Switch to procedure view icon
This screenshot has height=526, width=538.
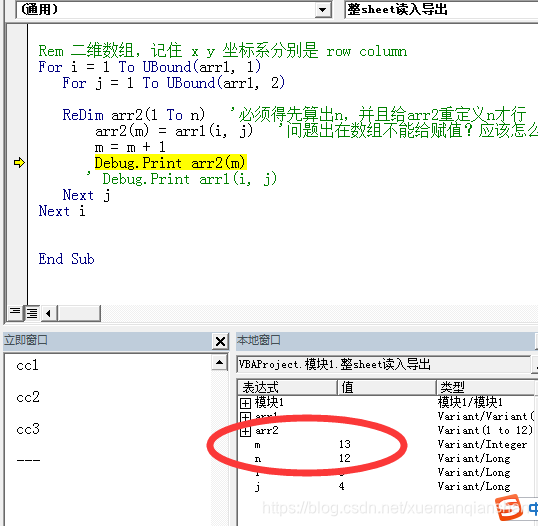click(15, 313)
